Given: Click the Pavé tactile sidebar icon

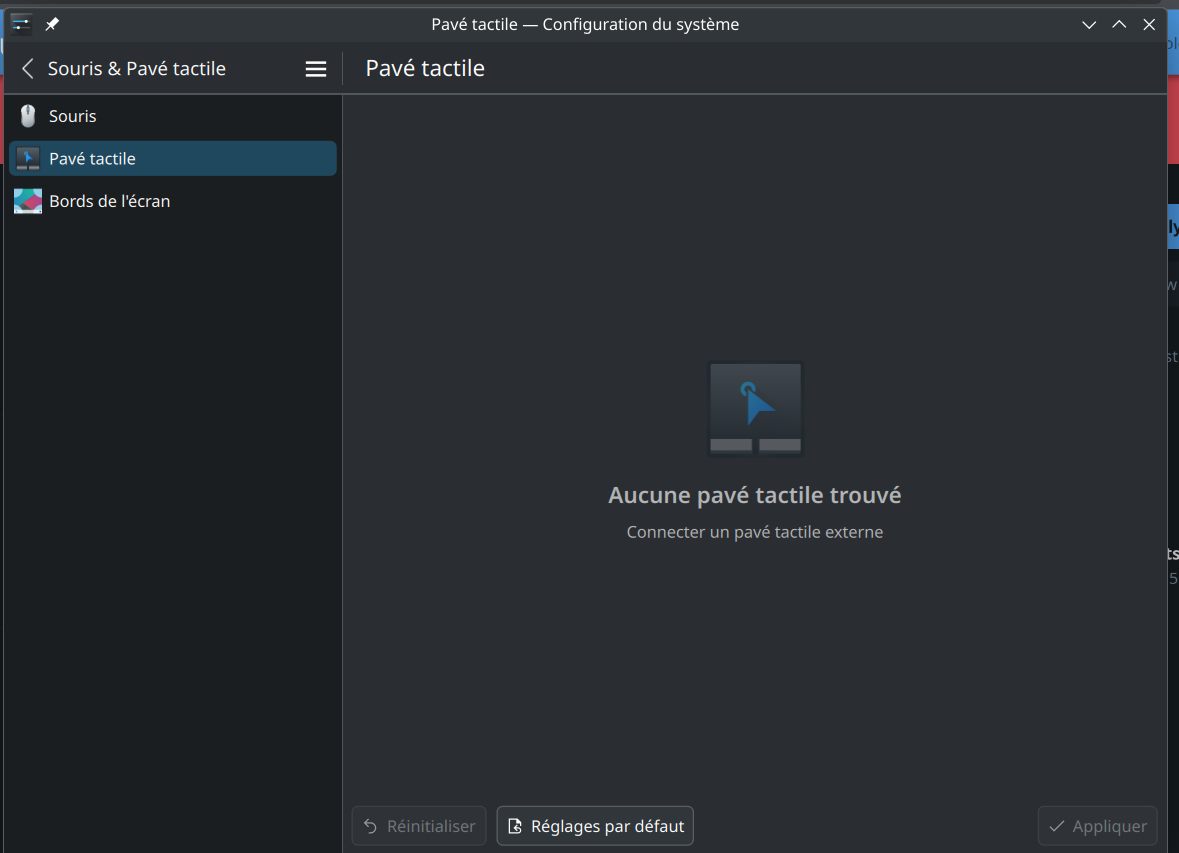Looking at the screenshot, I should click(28, 159).
